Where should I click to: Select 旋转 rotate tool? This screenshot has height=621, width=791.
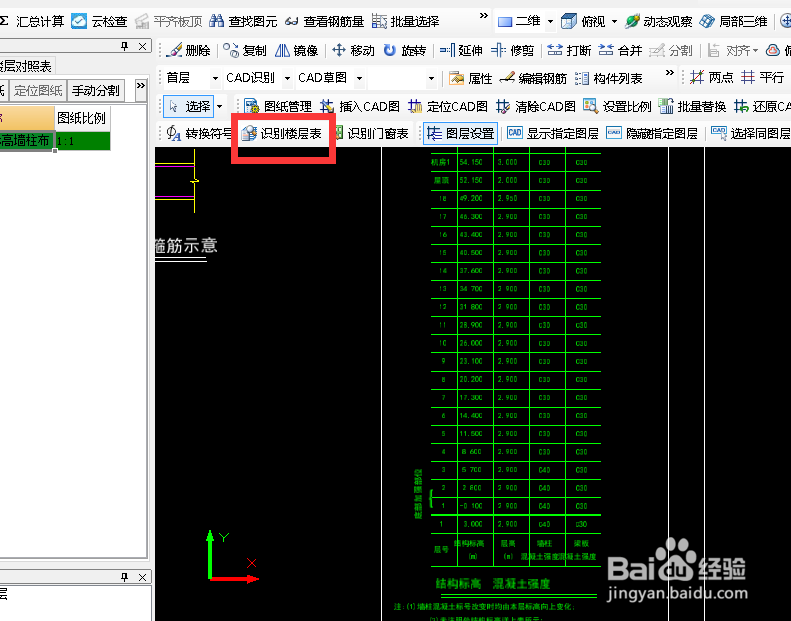coord(405,50)
